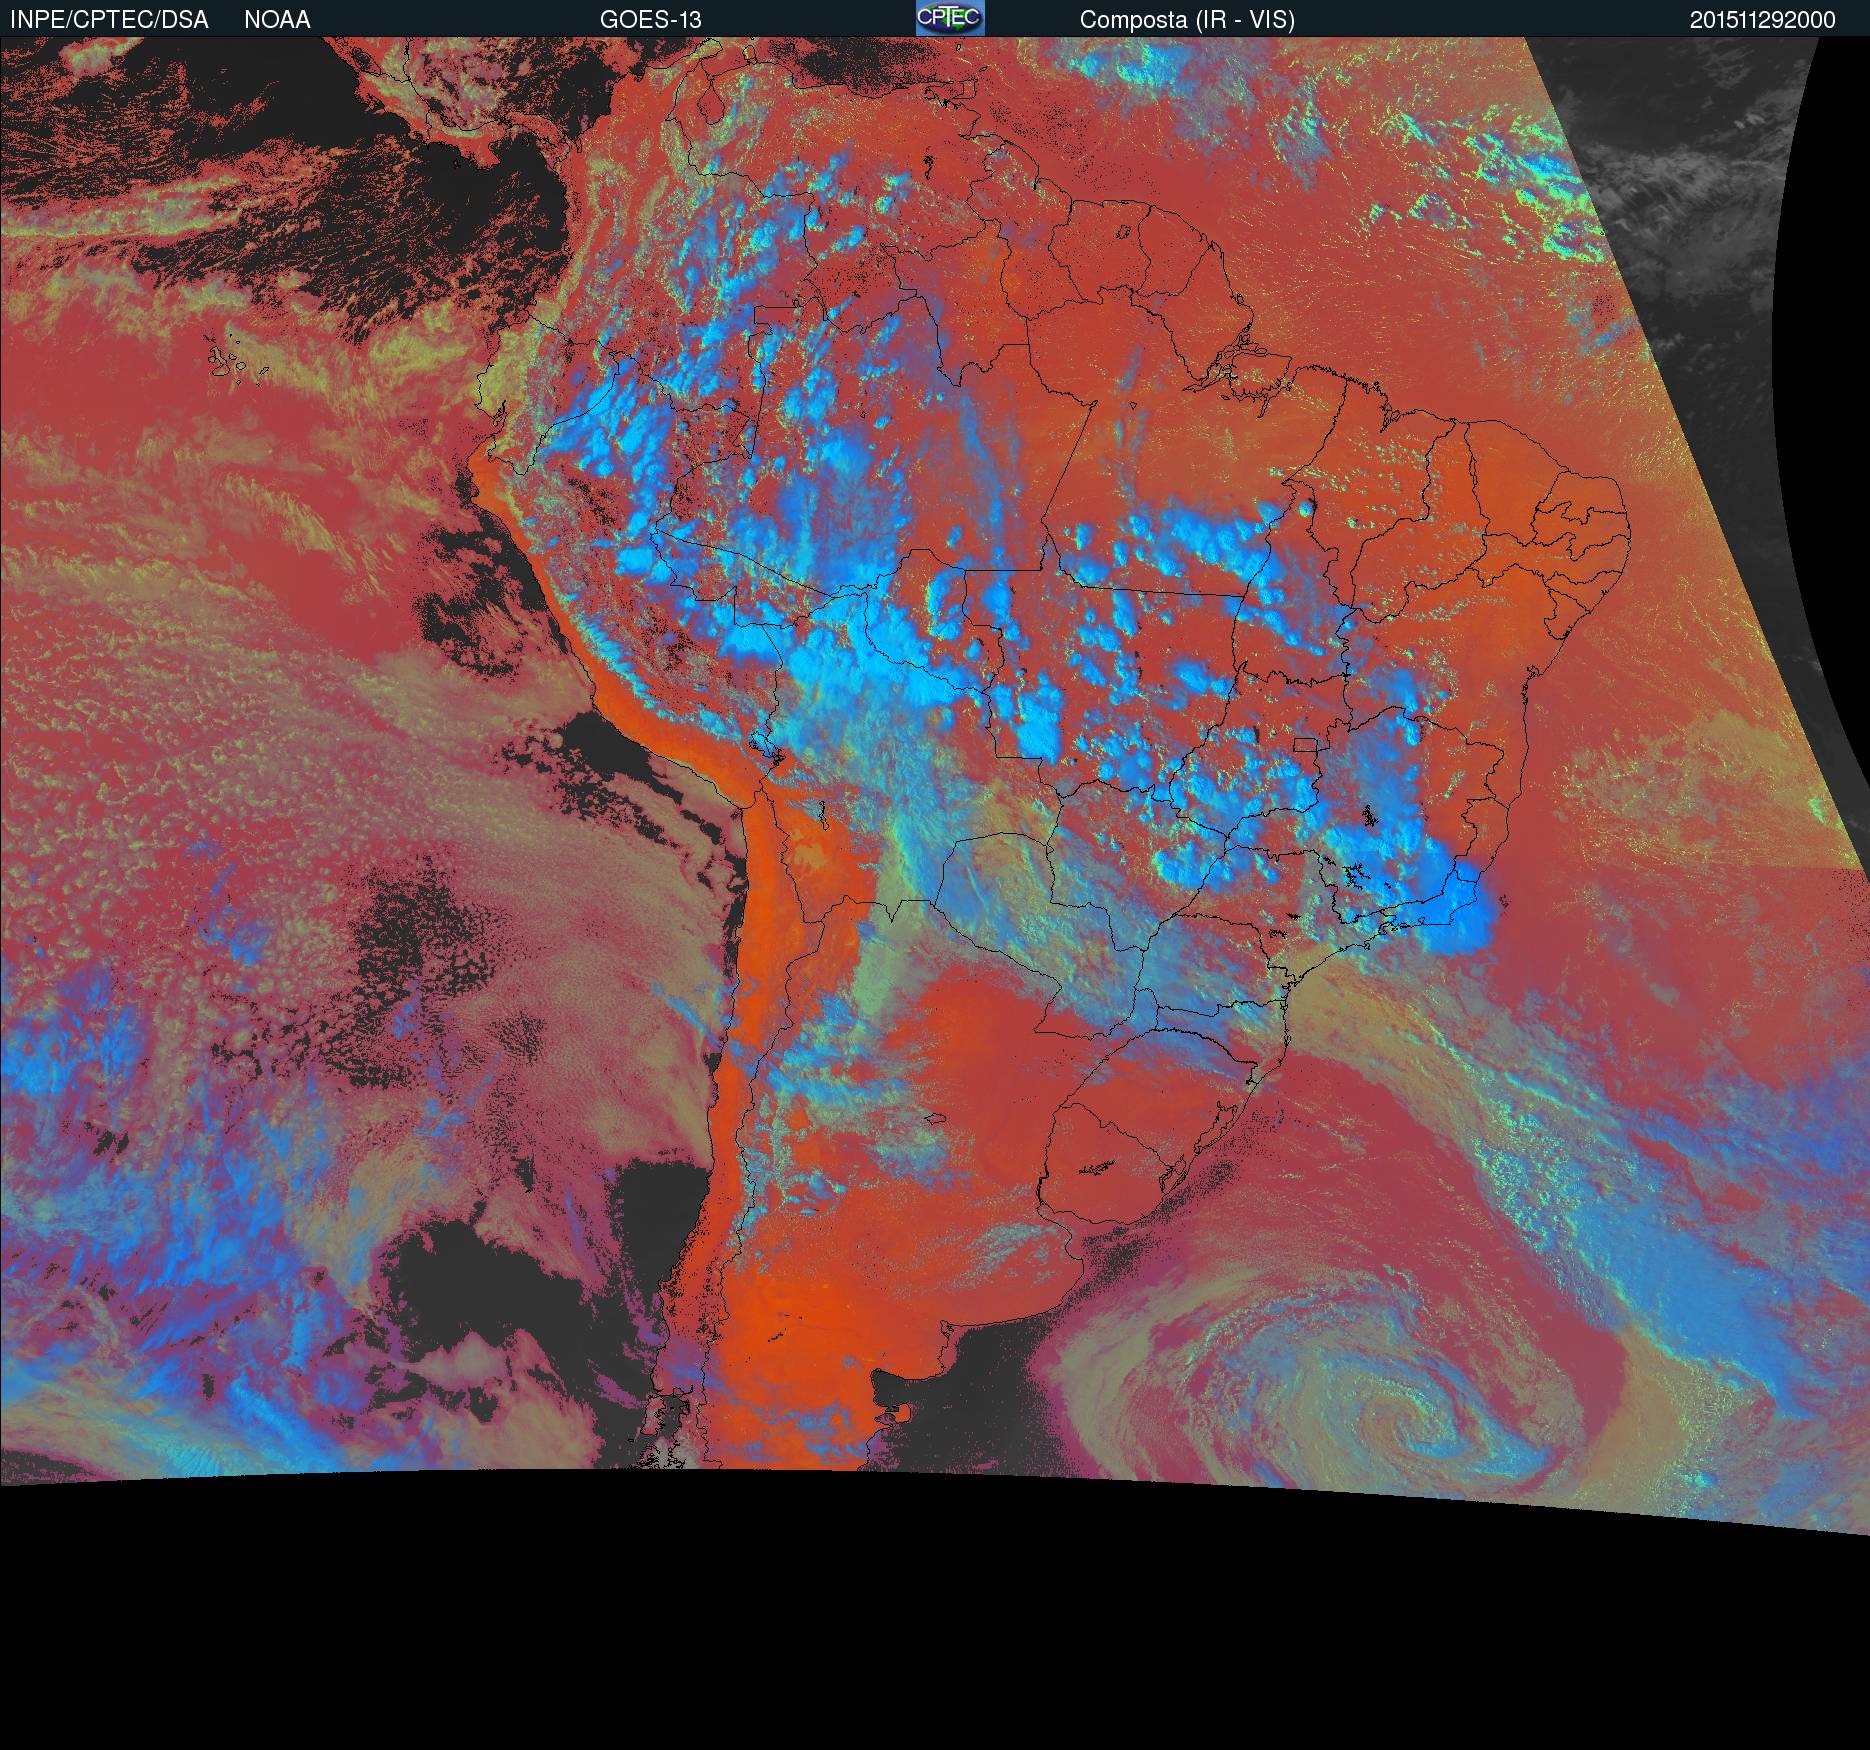Select the NOAA text in header
Image resolution: width=1870 pixels, height=1750 pixels.
[277, 20]
